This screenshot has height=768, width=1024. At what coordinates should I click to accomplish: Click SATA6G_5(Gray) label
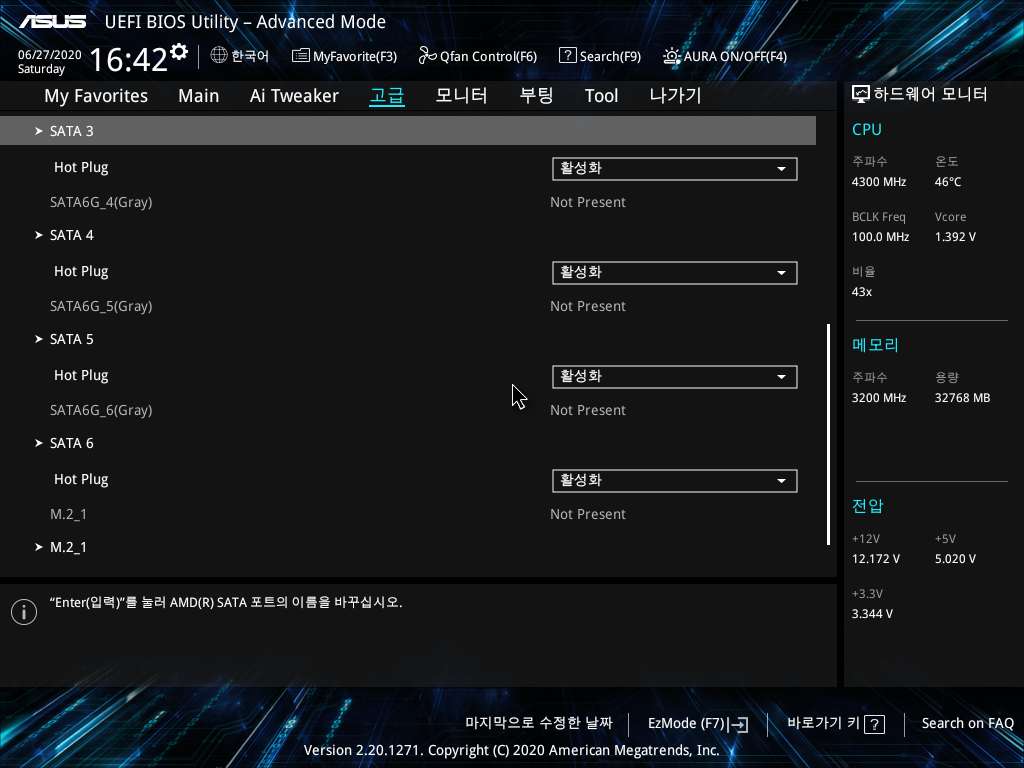[101, 306]
